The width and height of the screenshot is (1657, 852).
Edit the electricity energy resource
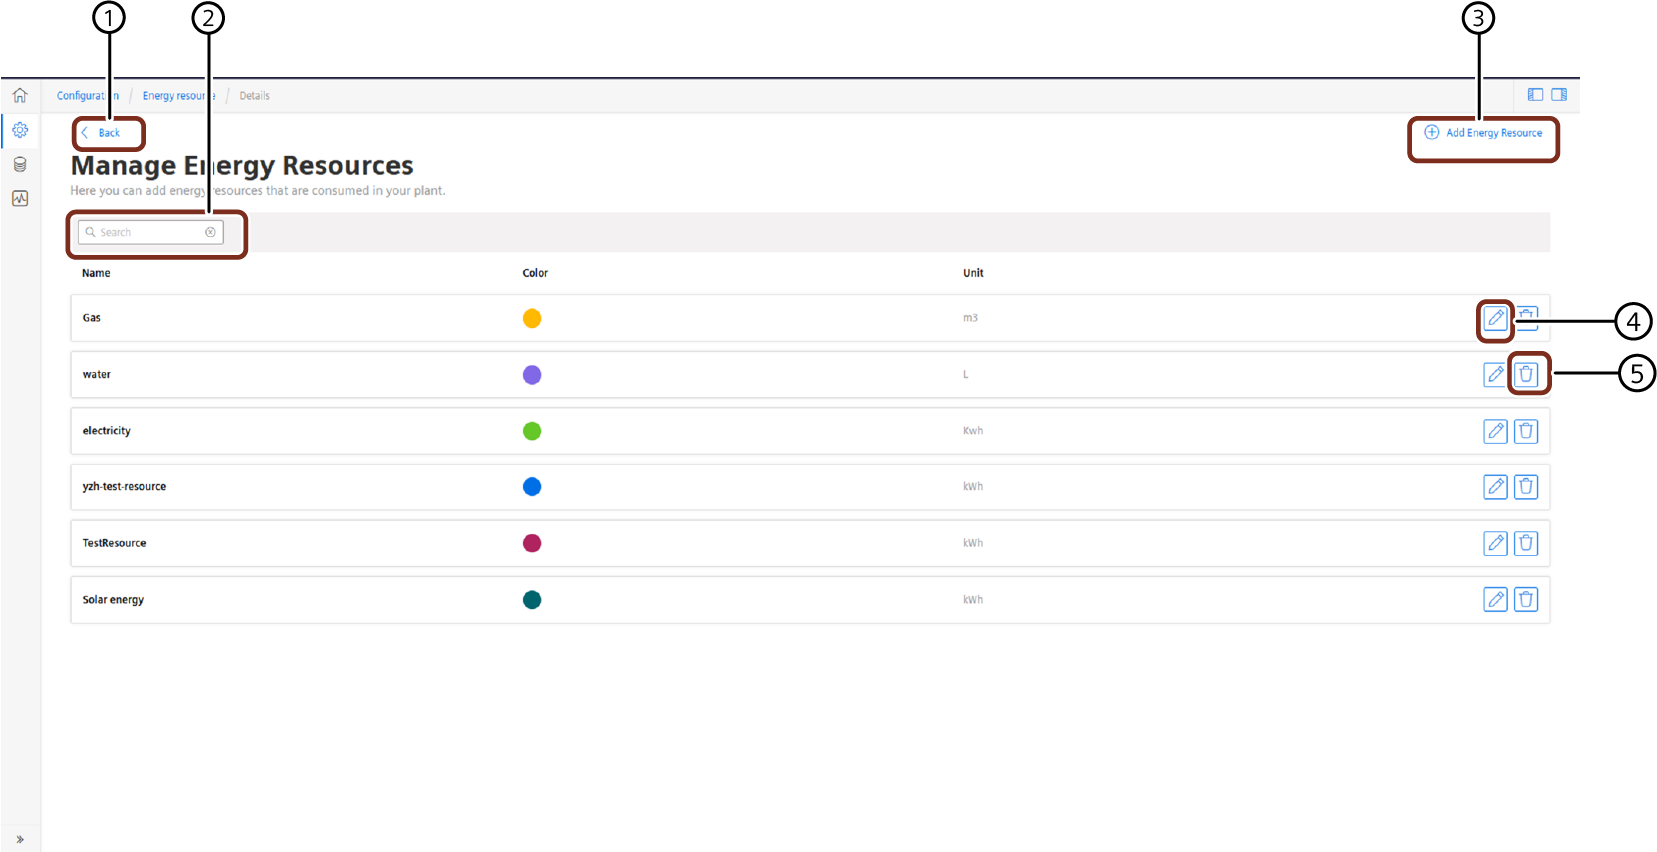coord(1495,431)
